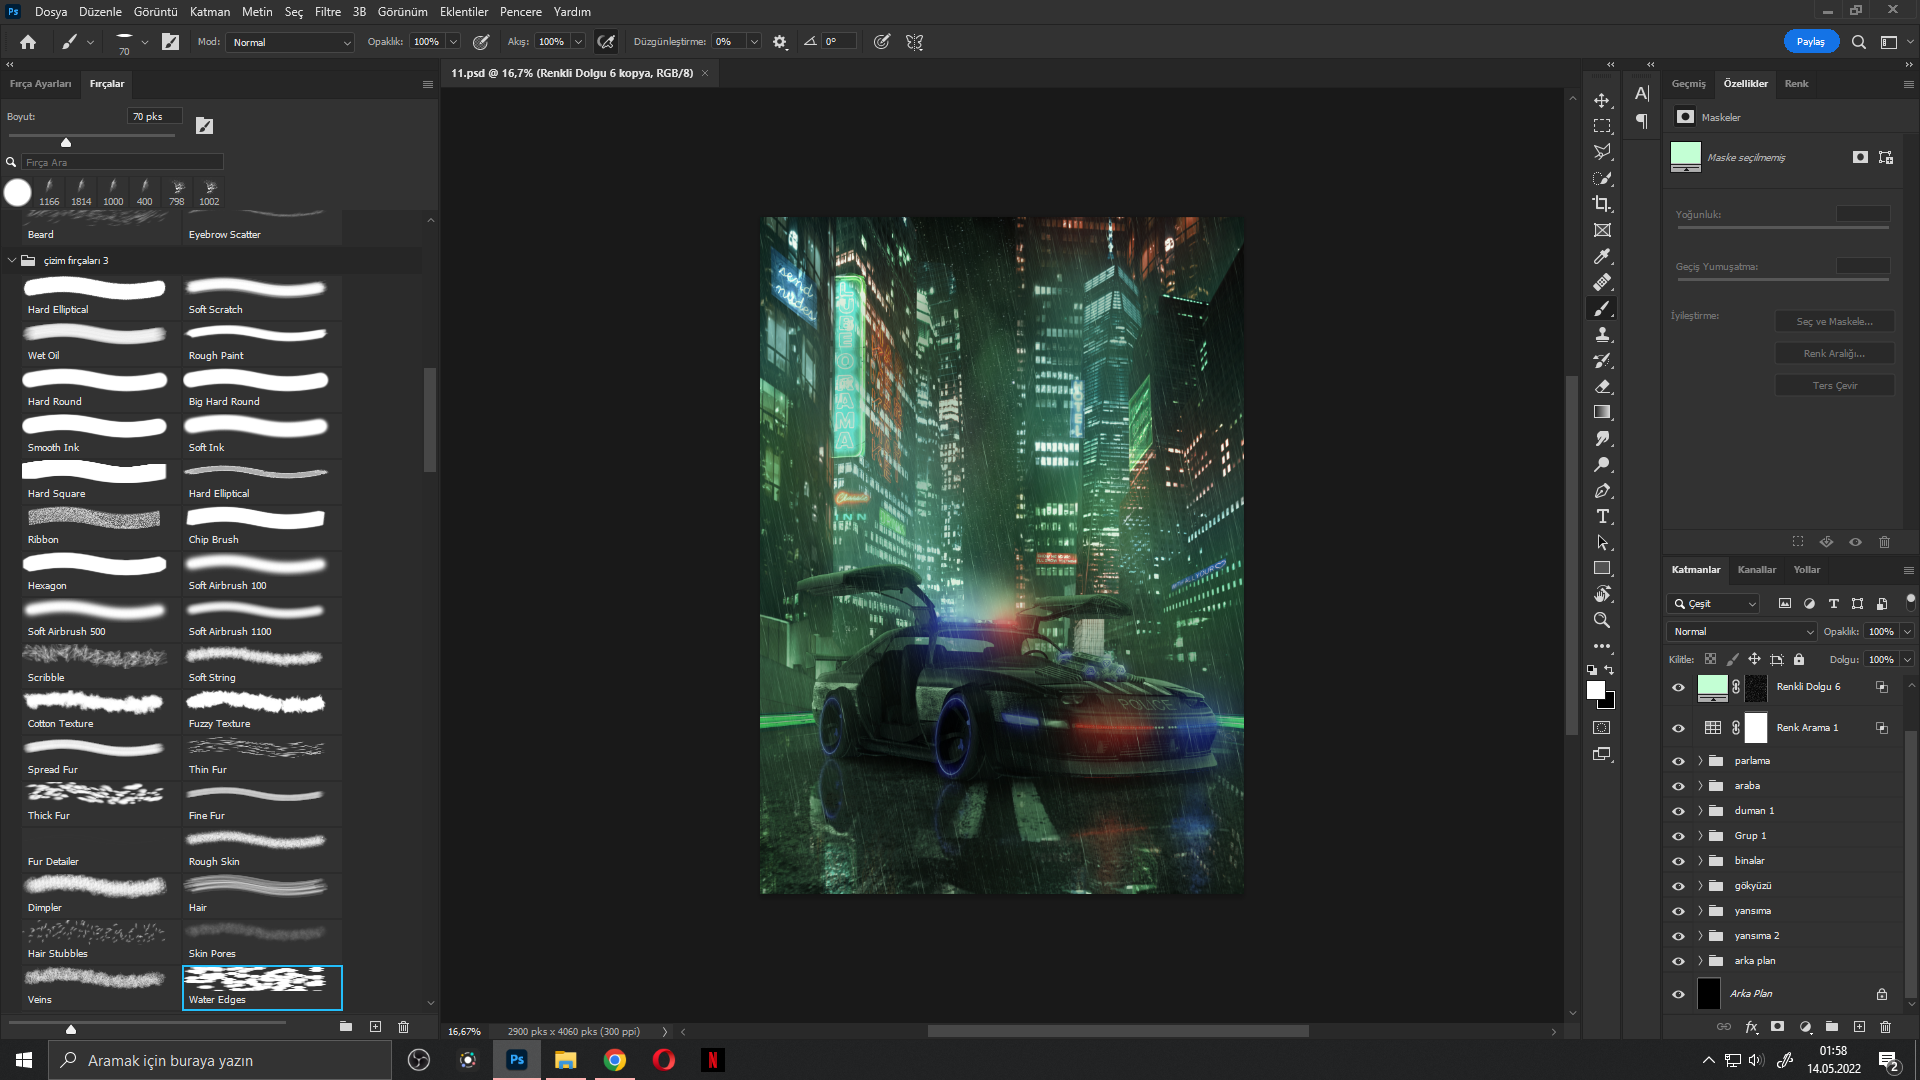Image resolution: width=1920 pixels, height=1080 pixels.
Task: Select the Polygonal Lasso tool
Action: pyautogui.click(x=1602, y=152)
